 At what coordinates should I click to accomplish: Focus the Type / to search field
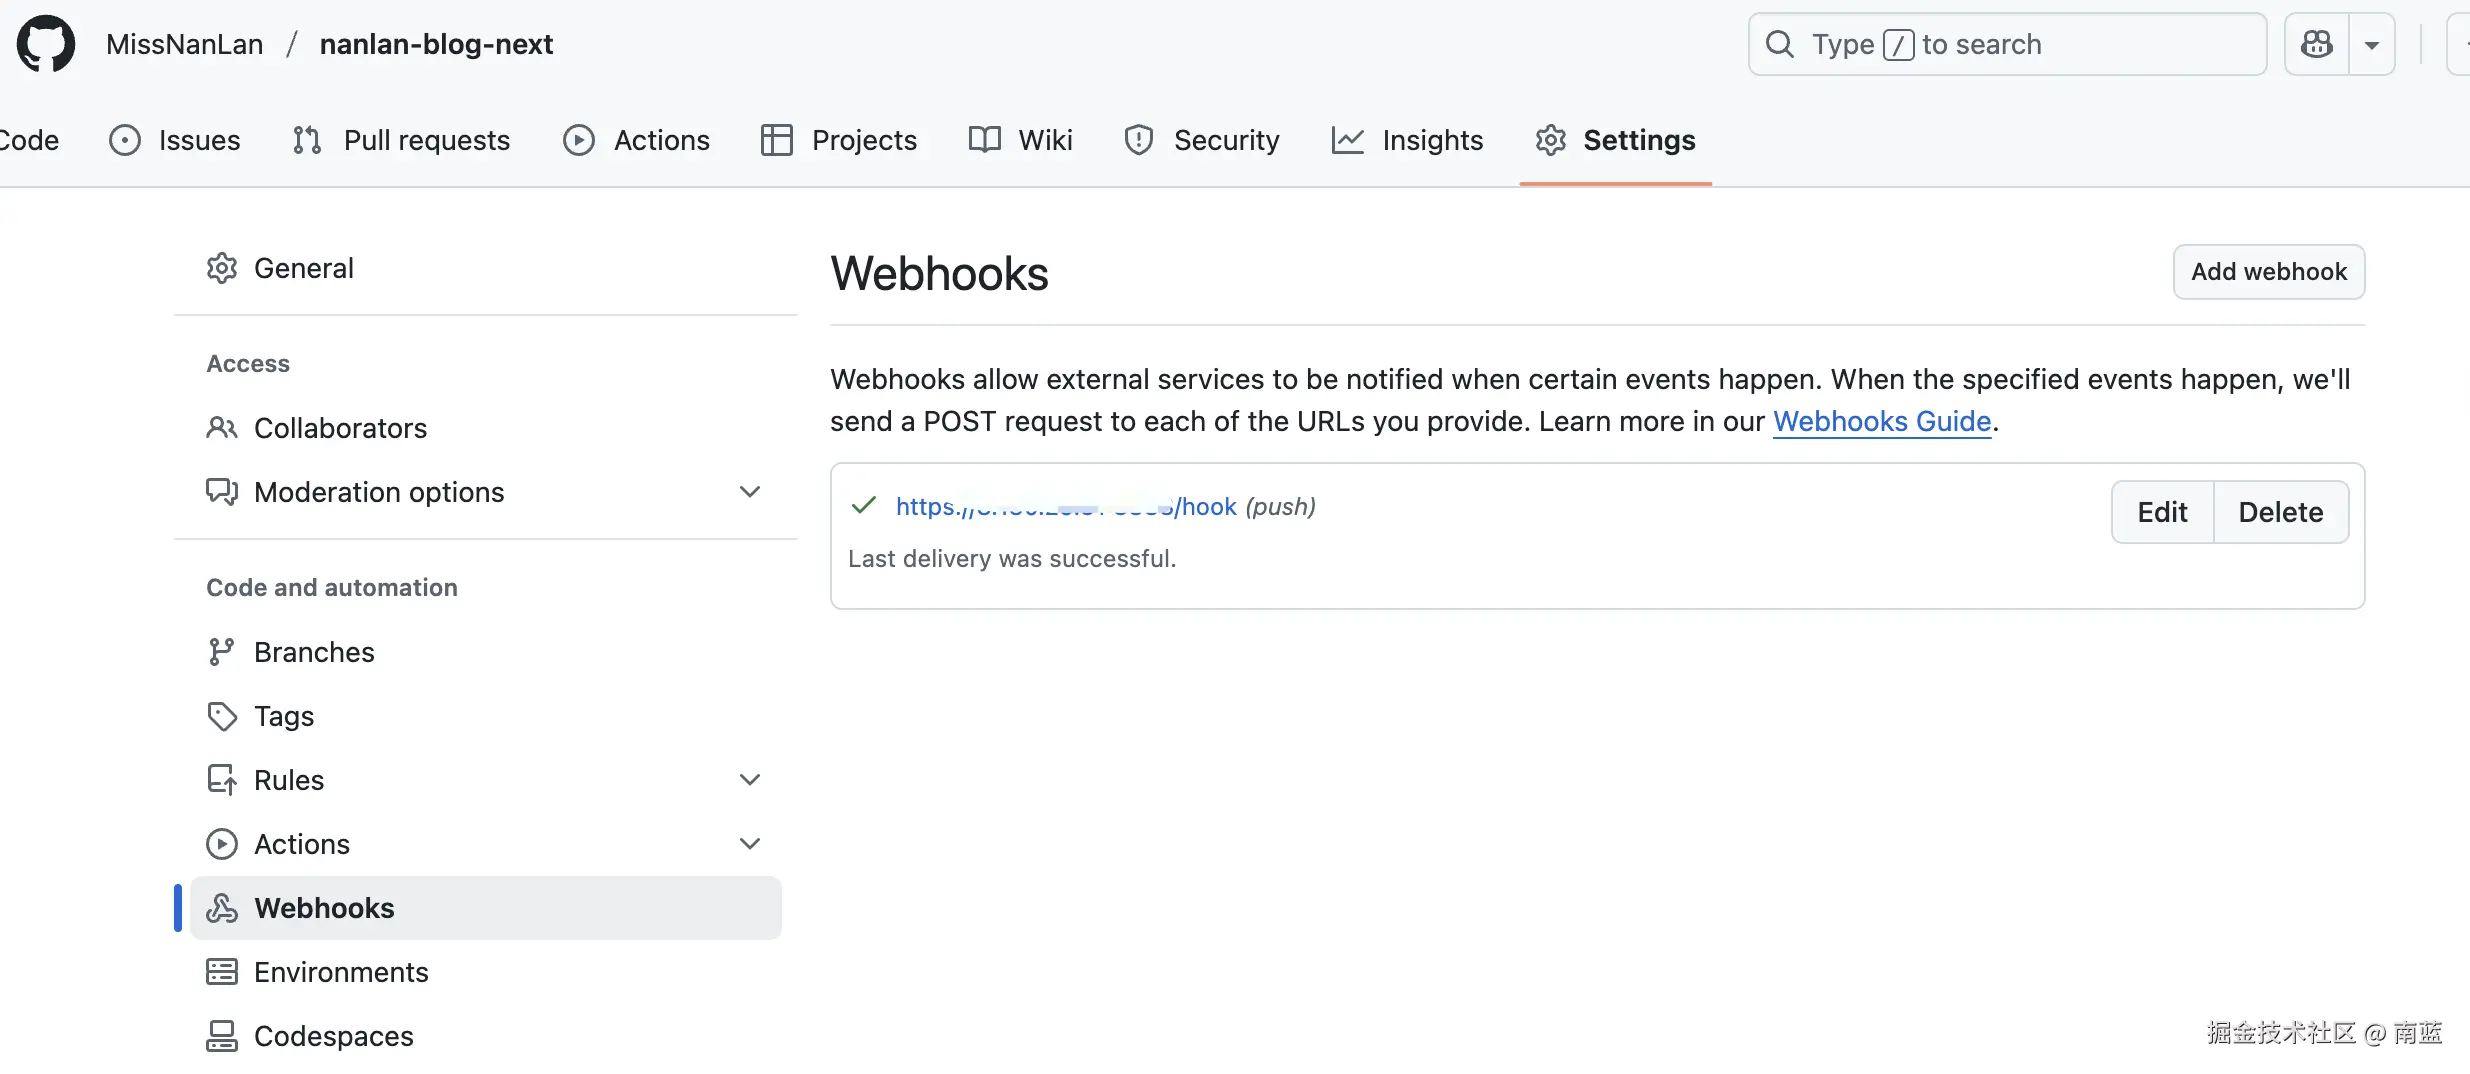(2007, 44)
